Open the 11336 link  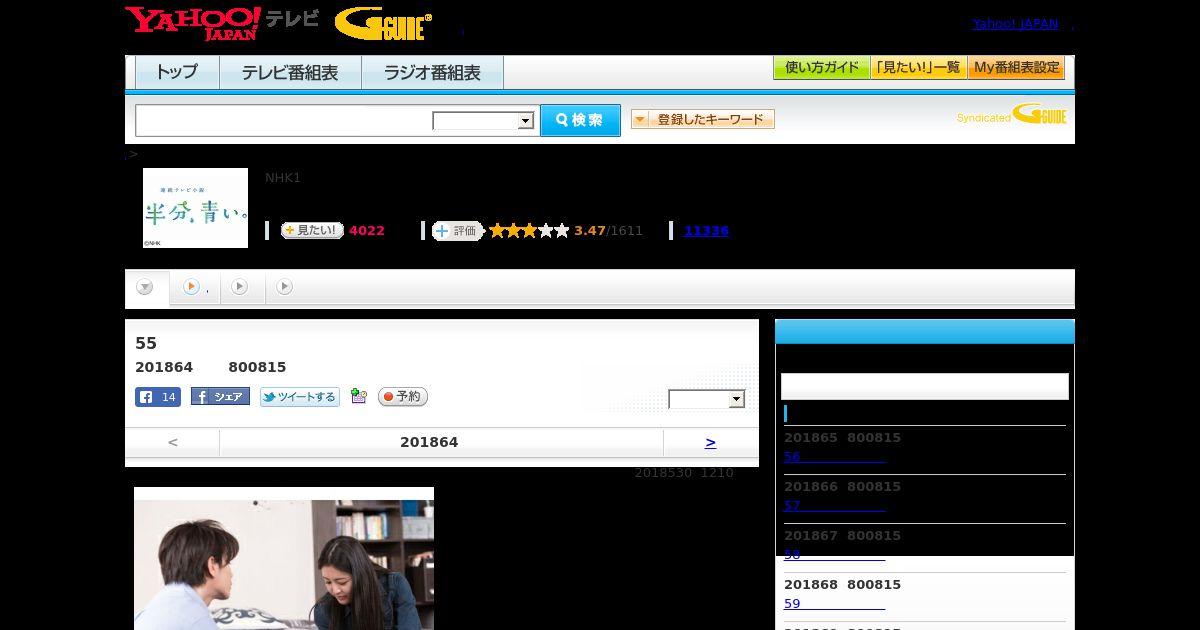point(706,231)
